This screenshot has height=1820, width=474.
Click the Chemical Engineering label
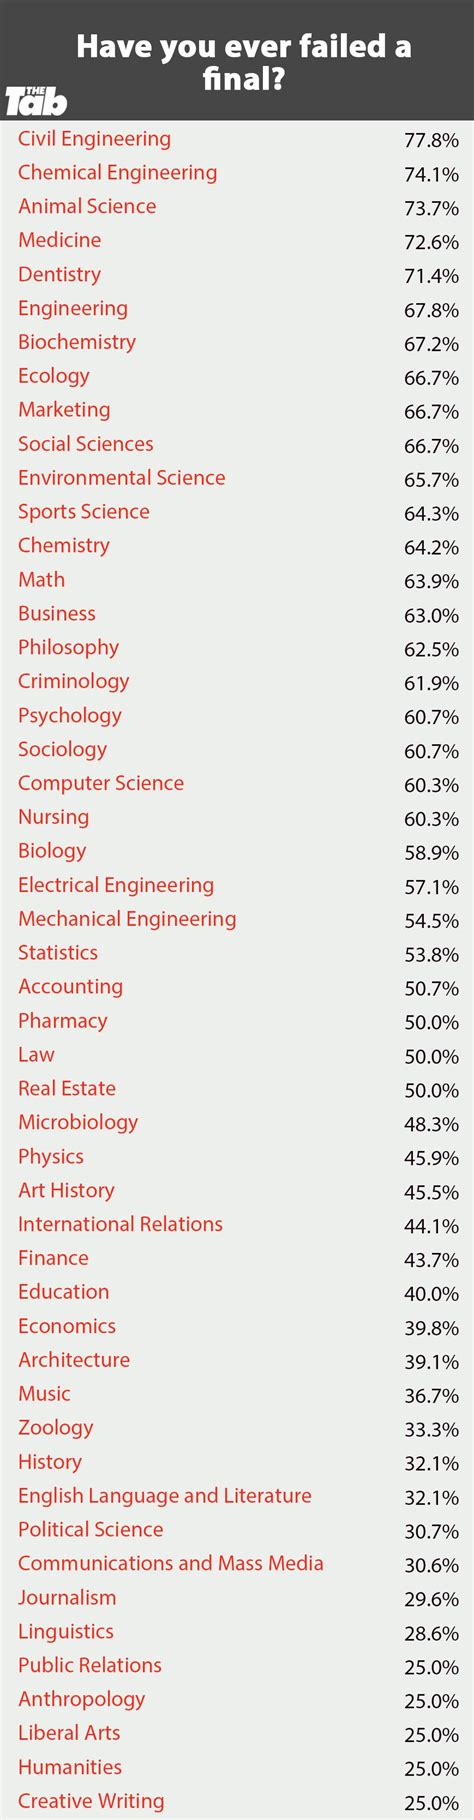click(117, 174)
